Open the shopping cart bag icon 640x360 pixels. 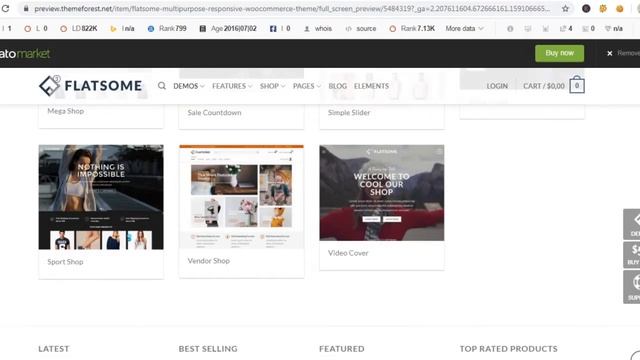pyautogui.click(x=577, y=84)
